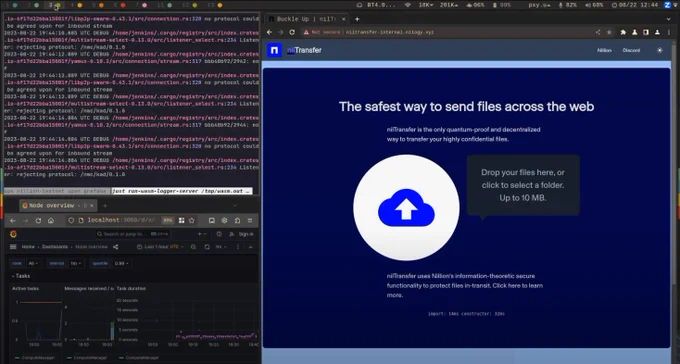Open the Chrome labs flask icon
The height and width of the screenshot is (364, 680).
point(634,32)
